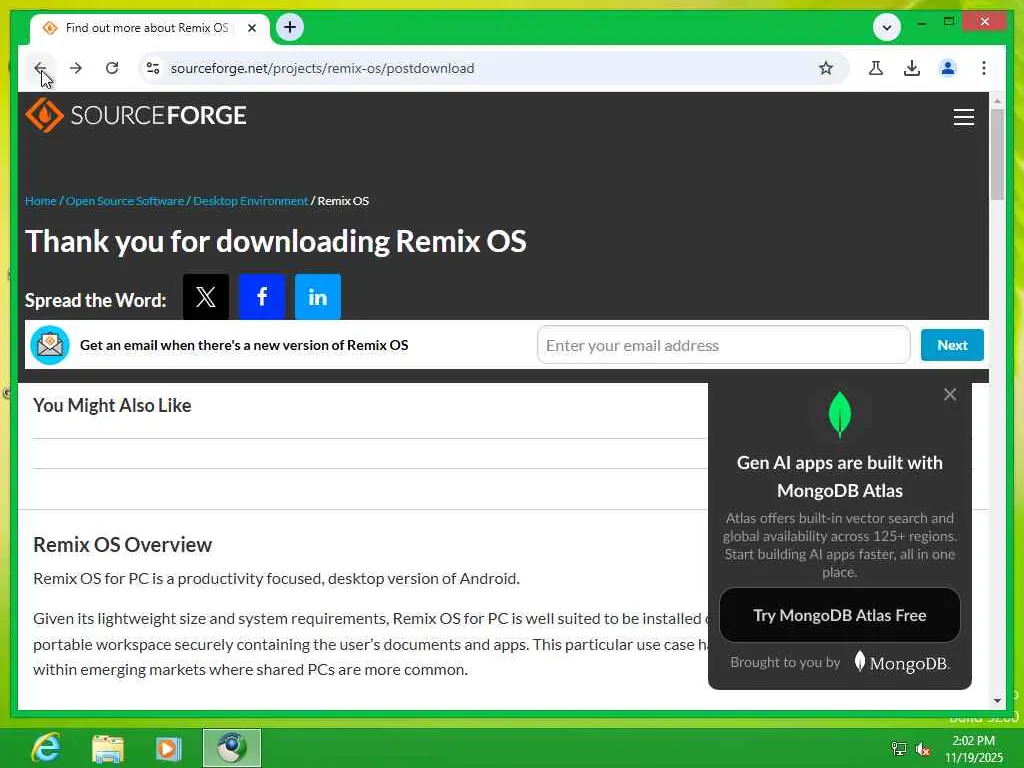Open the Home breadcrumb link
Image resolution: width=1024 pixels, height=768 pixels.
tap(40, 200)
